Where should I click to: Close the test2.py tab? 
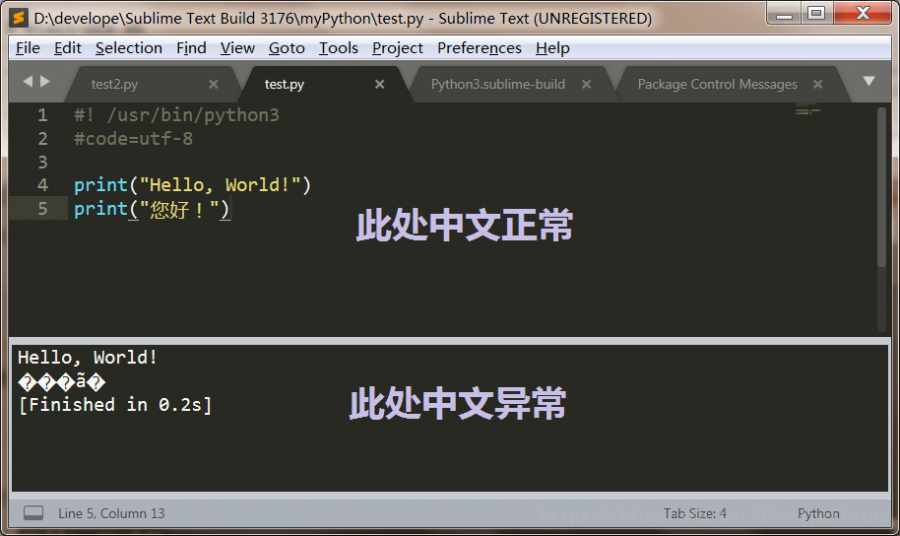(214, 84)
